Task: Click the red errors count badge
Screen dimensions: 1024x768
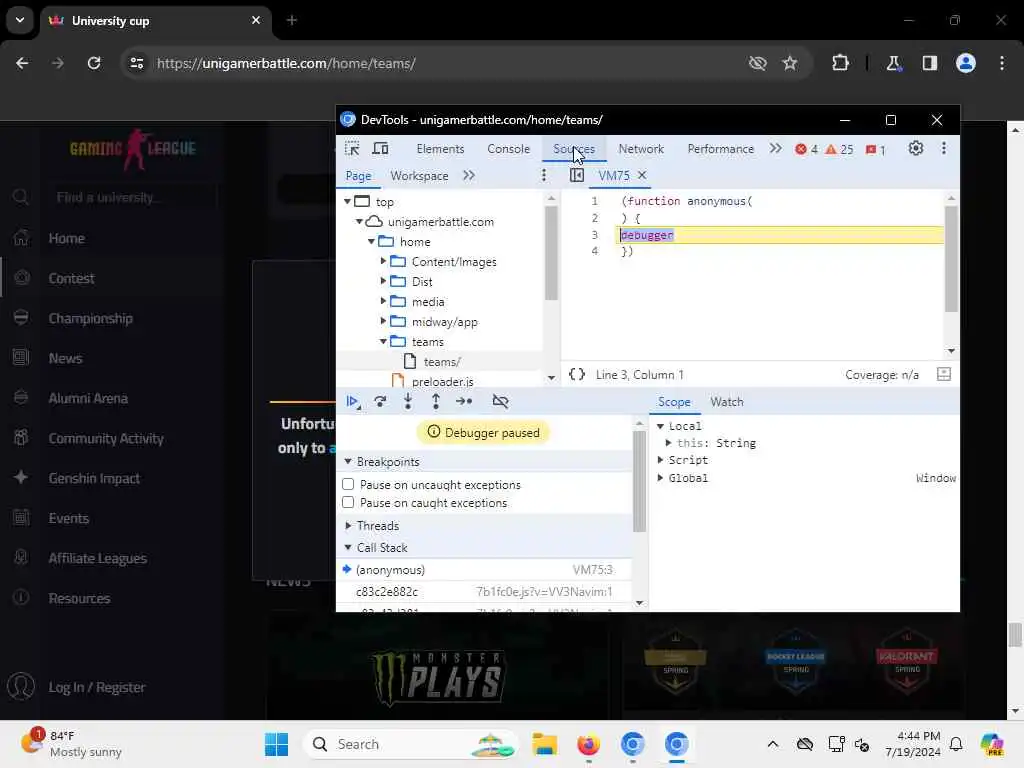Action: click(807, 150)
